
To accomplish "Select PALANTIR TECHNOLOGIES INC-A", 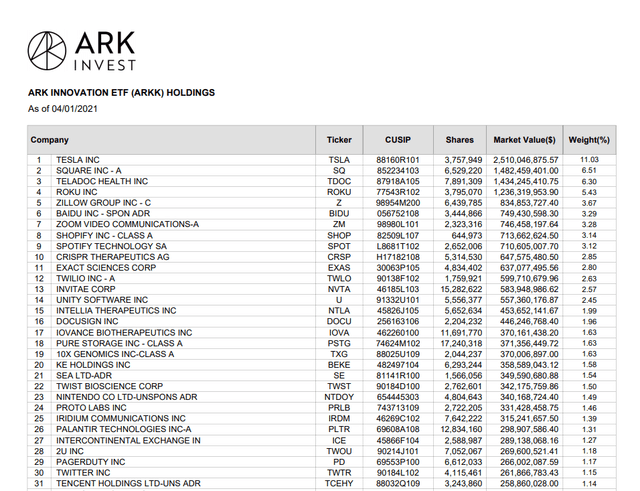I will pyautogui.click(x=124, y=429).
